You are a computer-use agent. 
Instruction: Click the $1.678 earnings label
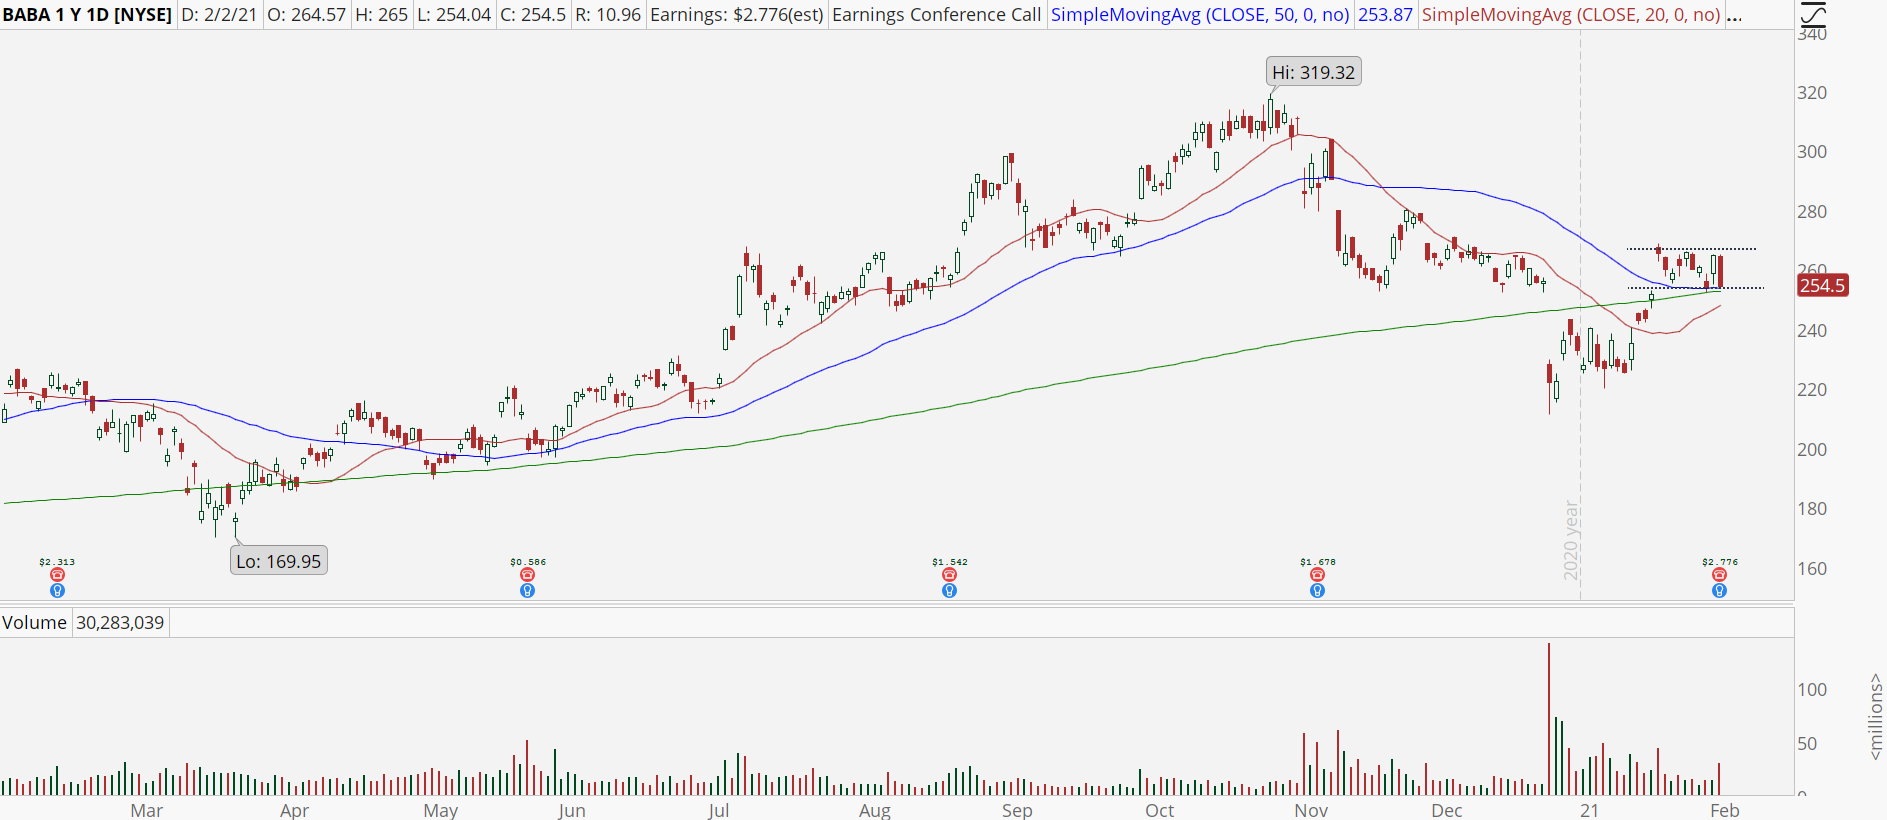click(x=1318, y=562)
